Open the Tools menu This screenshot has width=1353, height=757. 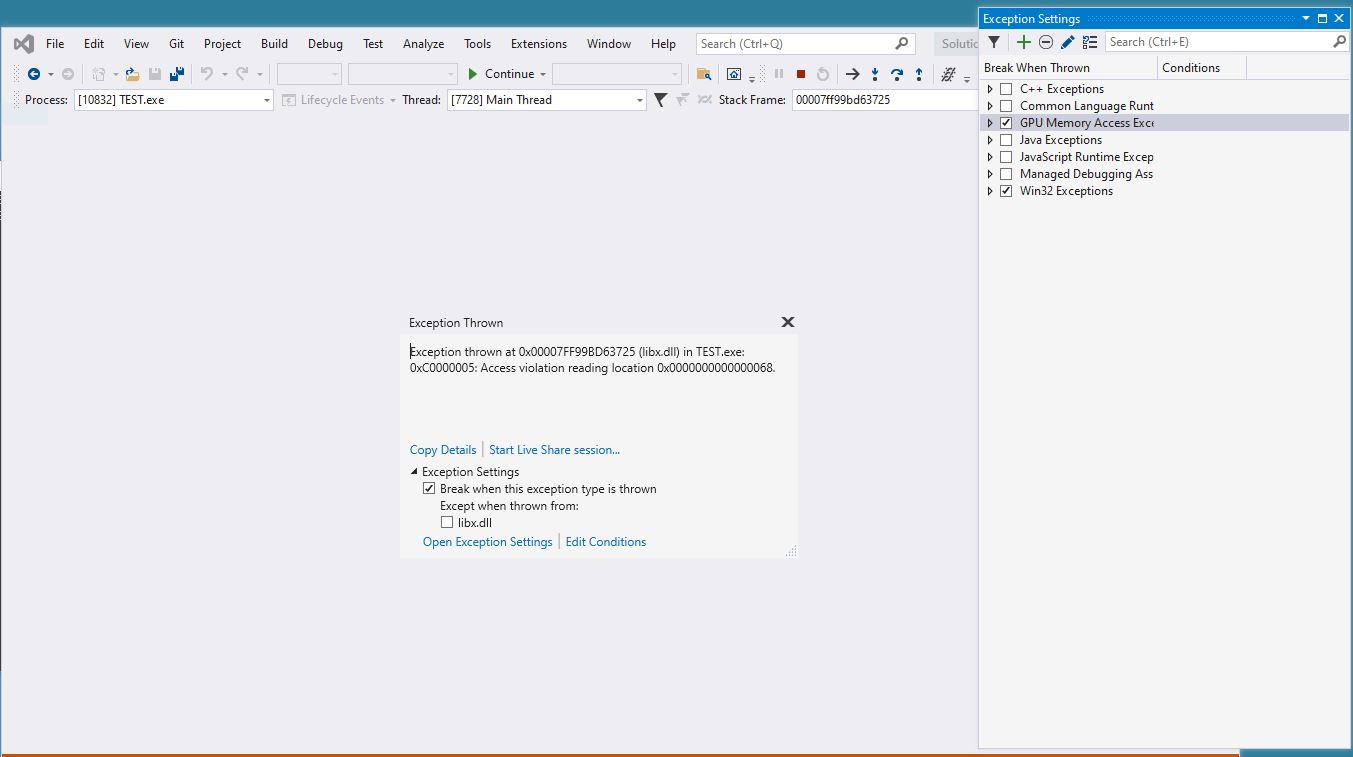coord(477,44)
